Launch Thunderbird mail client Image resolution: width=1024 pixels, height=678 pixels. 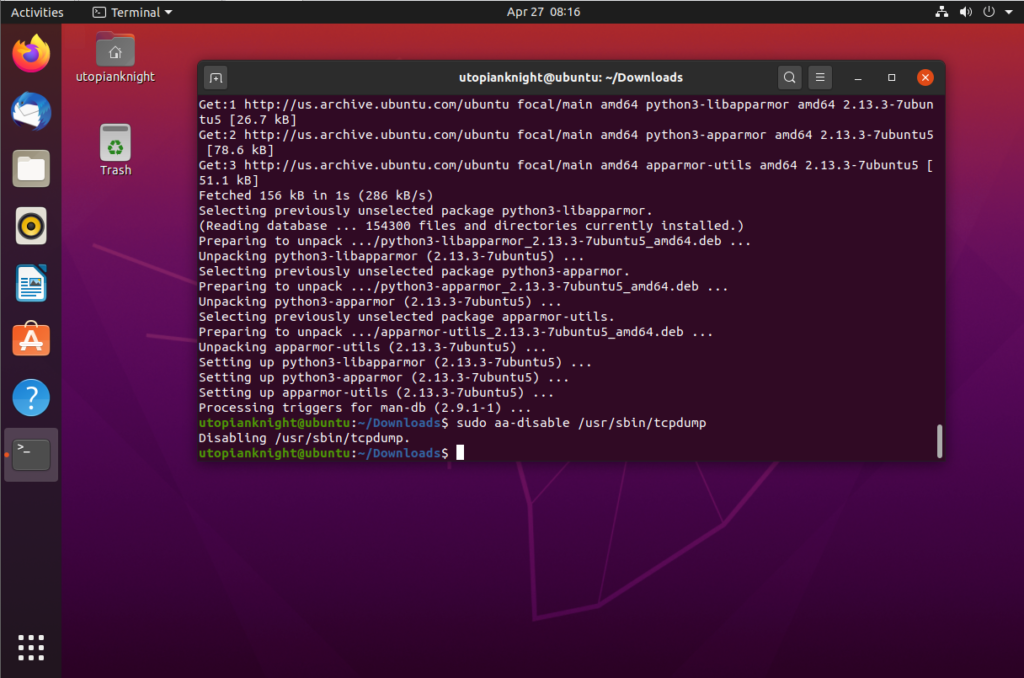click(x=30, y=111)
